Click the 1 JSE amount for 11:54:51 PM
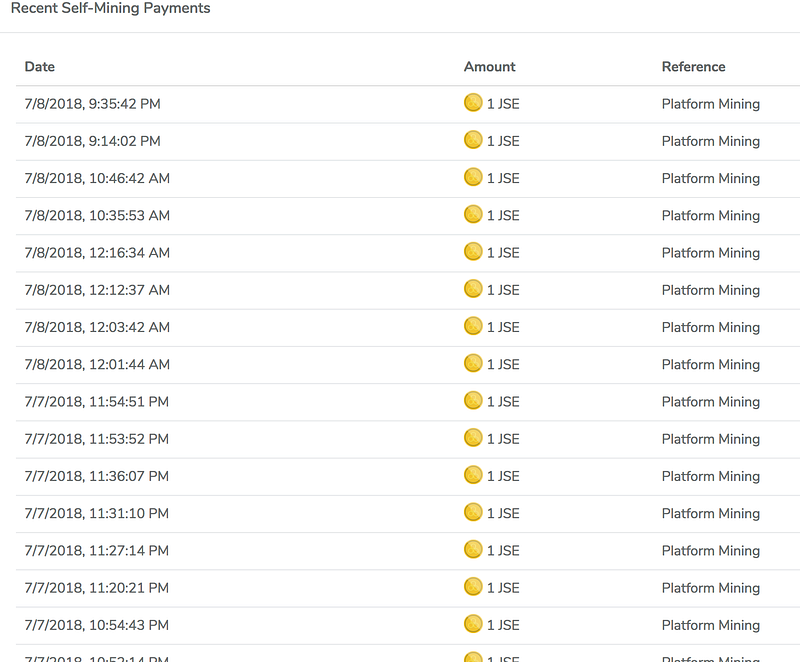This screenshot has width=800, height=662. tap(503, 402)
